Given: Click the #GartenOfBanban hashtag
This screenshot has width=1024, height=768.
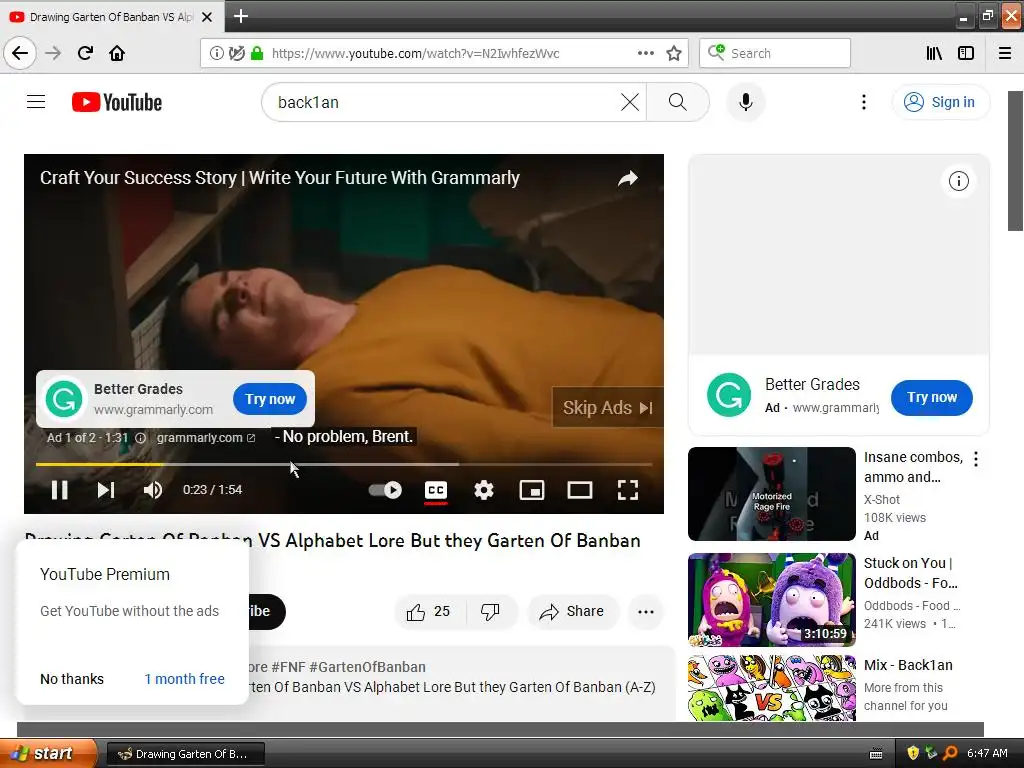Looking at the screenshot, I should pos(367,667).
